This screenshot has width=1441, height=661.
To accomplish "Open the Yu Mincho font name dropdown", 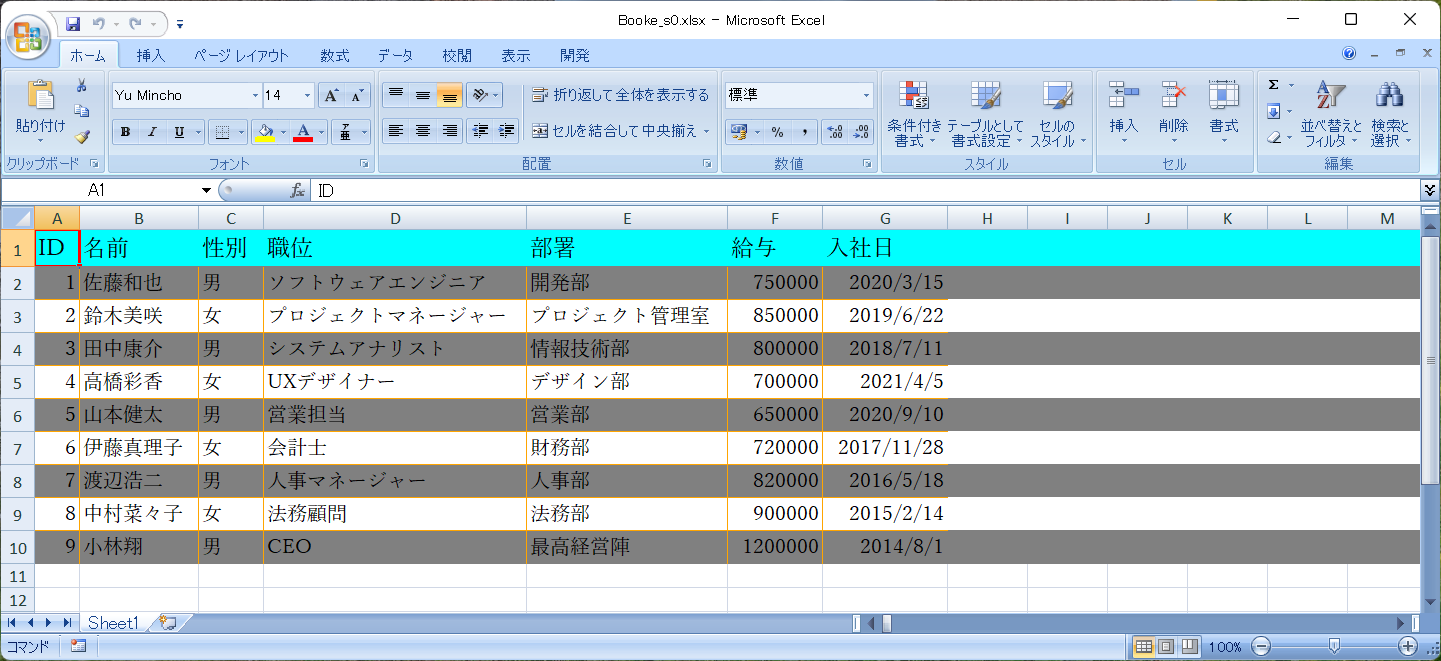I will coord(255,96).
